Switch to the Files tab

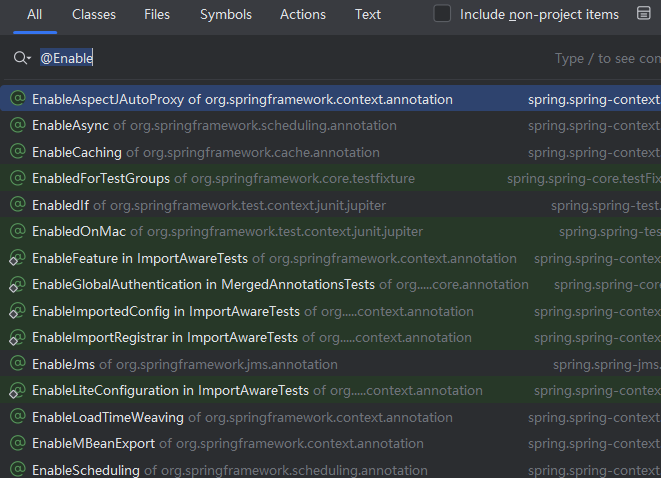pos(157,15)
